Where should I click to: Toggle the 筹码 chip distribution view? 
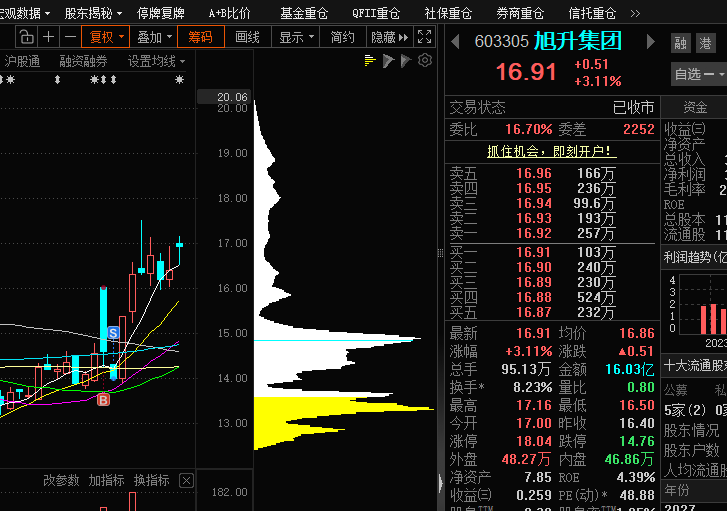click(x=201, y=37)
